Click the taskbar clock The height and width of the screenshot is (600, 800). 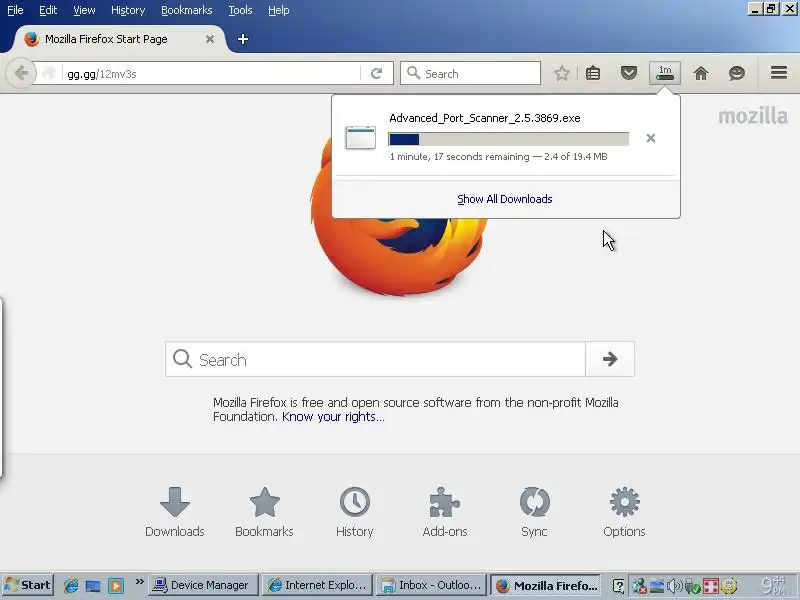[x=774, y=585]
